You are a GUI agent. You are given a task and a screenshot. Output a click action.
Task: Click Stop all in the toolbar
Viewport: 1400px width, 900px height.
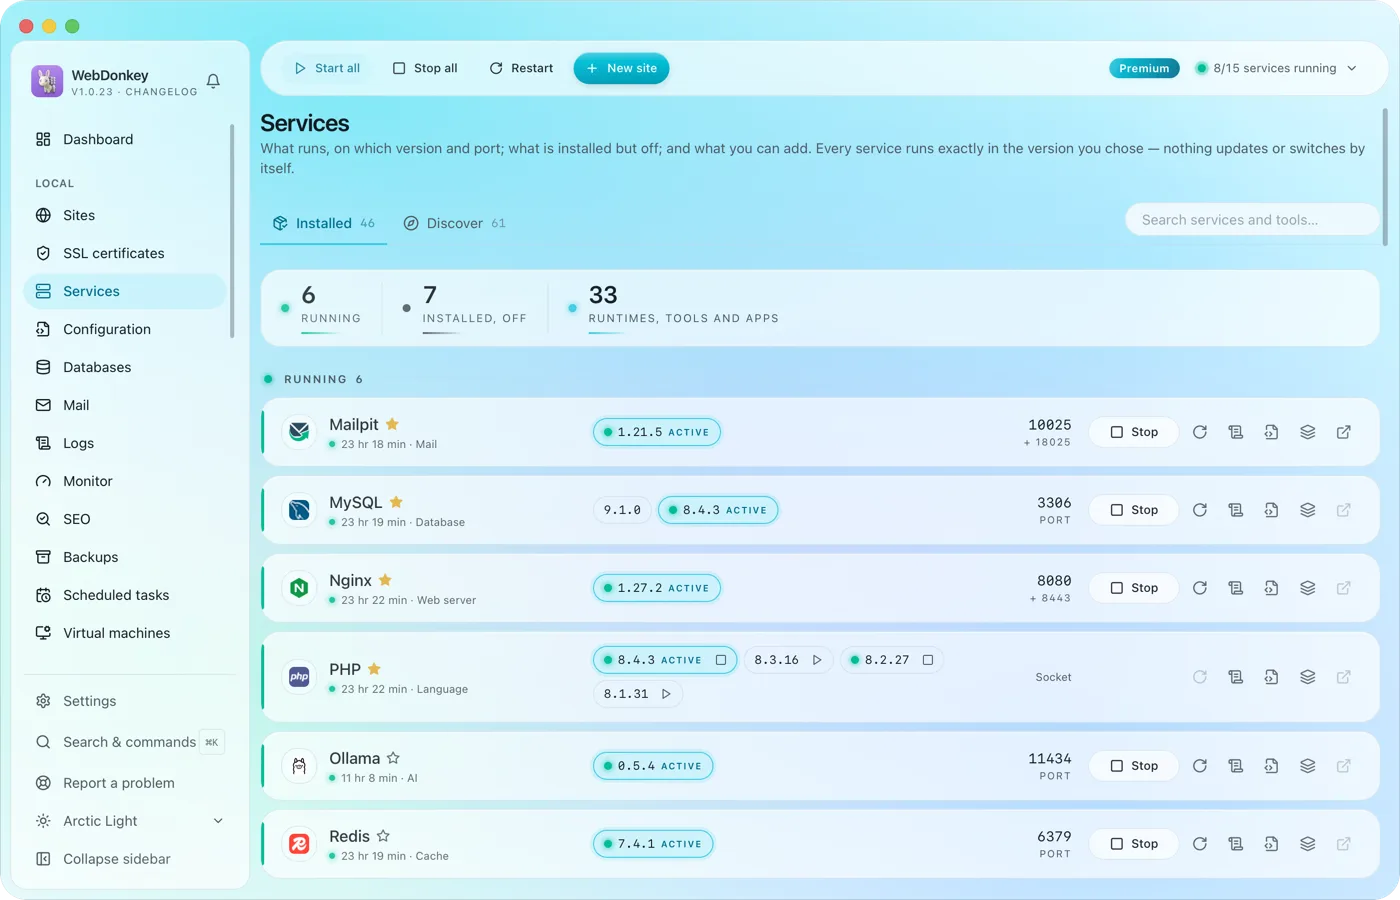pyautogui.click(x=425, y=68)
